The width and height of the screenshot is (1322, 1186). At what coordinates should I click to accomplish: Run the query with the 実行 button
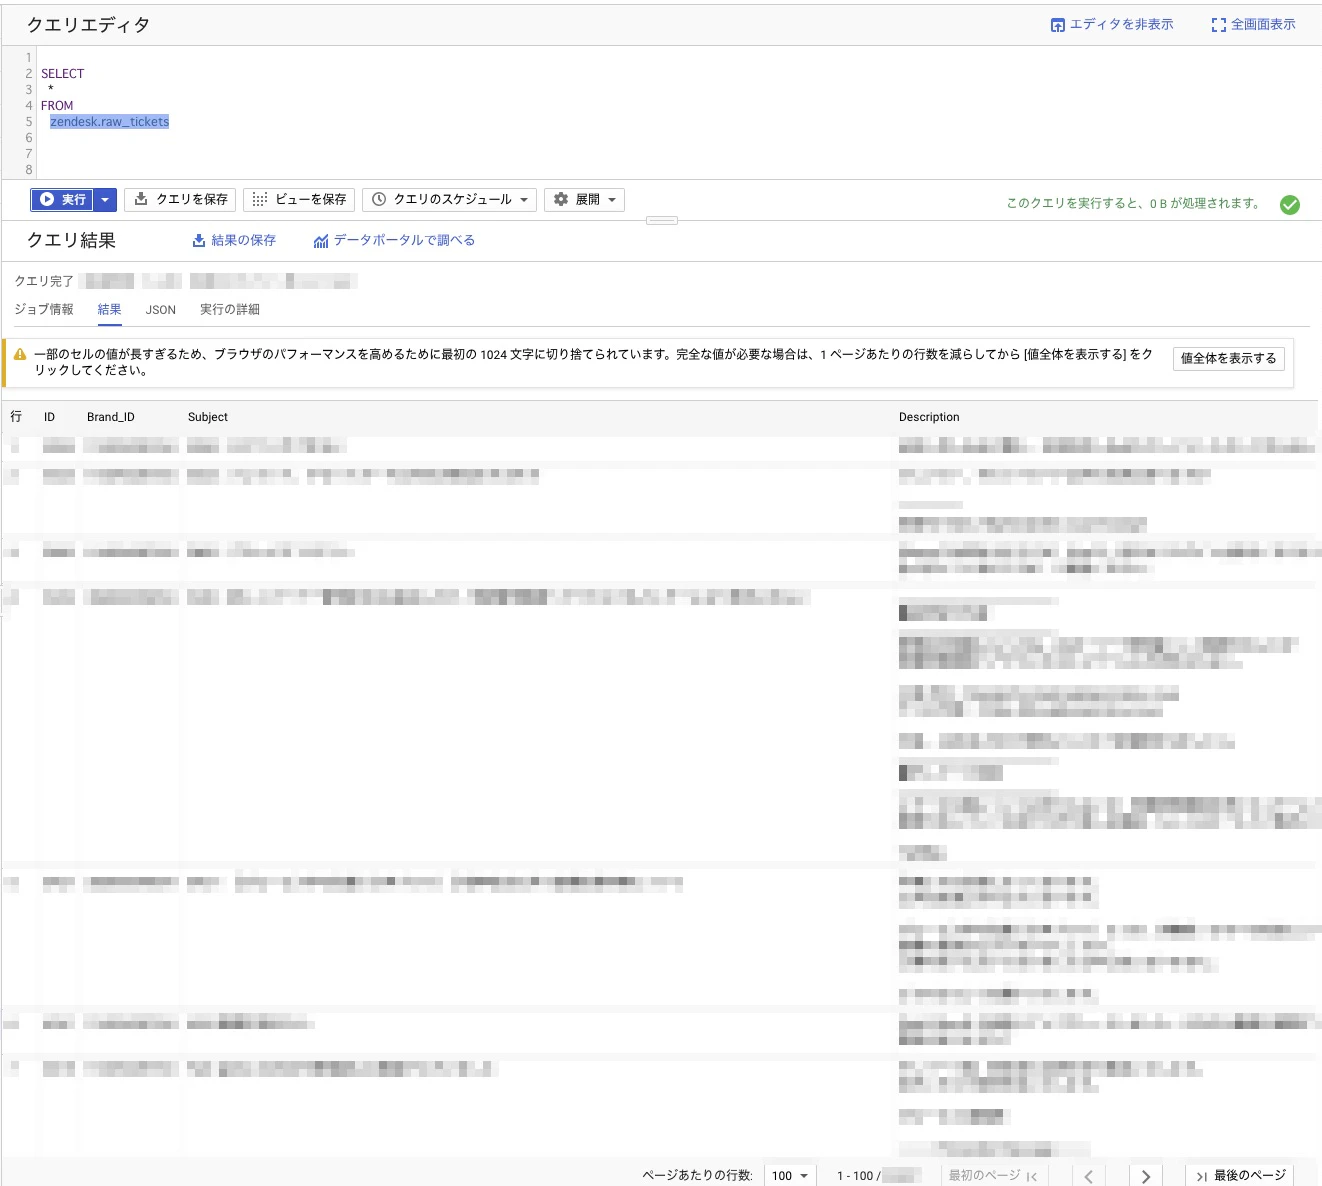(62, 200)
